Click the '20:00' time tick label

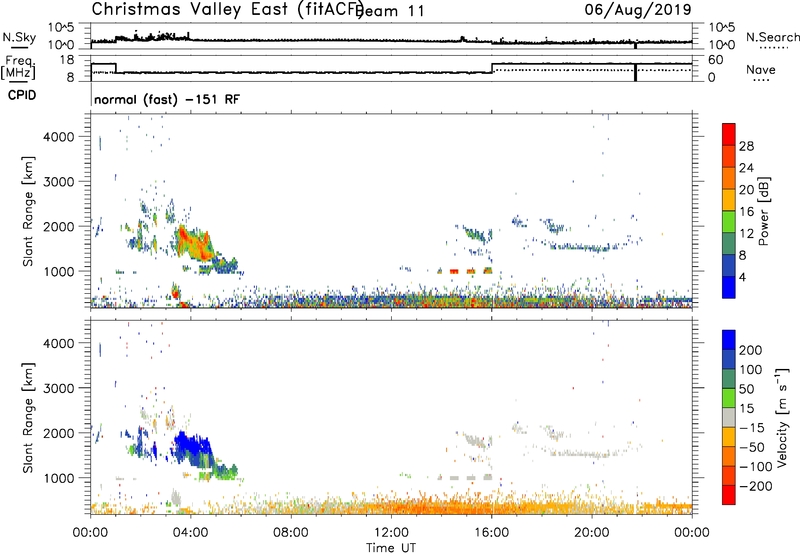(591, 533)
